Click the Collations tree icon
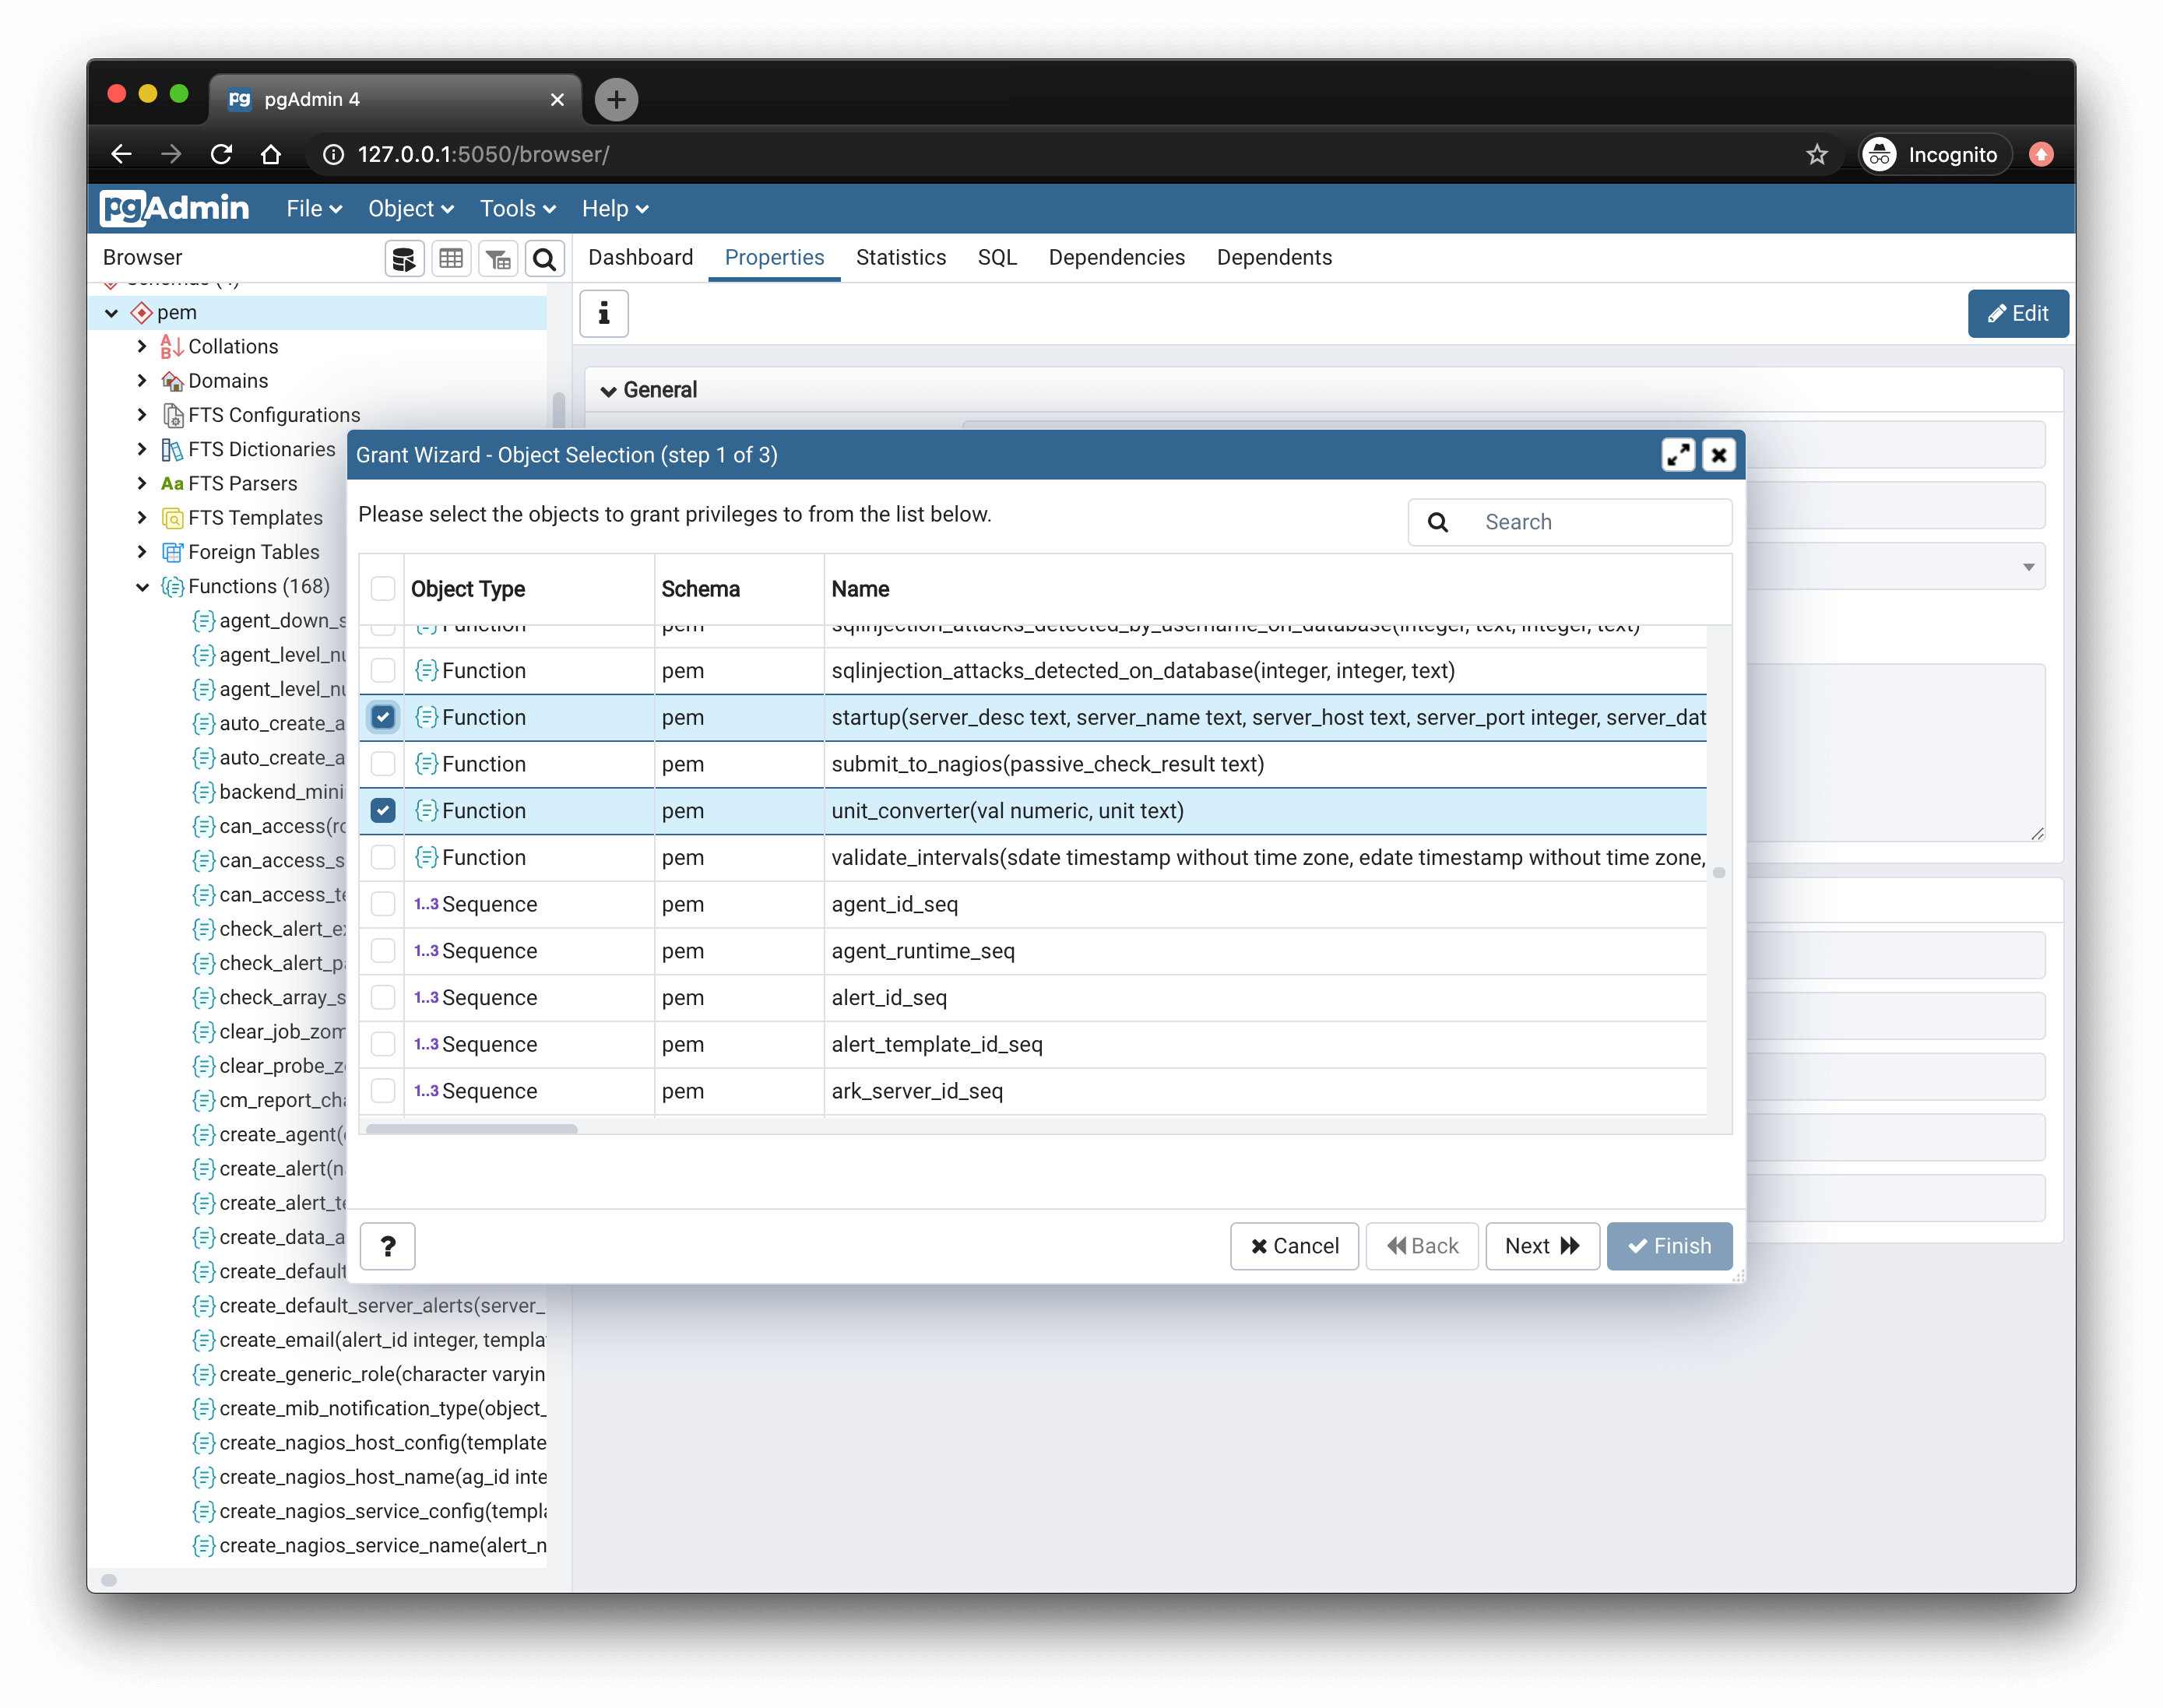The image size is (2163, 1708). coord(172,347)
